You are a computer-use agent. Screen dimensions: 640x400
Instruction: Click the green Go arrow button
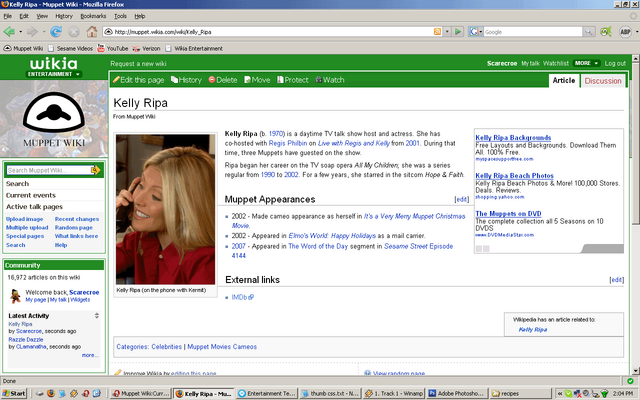click(x=458, y=31)
